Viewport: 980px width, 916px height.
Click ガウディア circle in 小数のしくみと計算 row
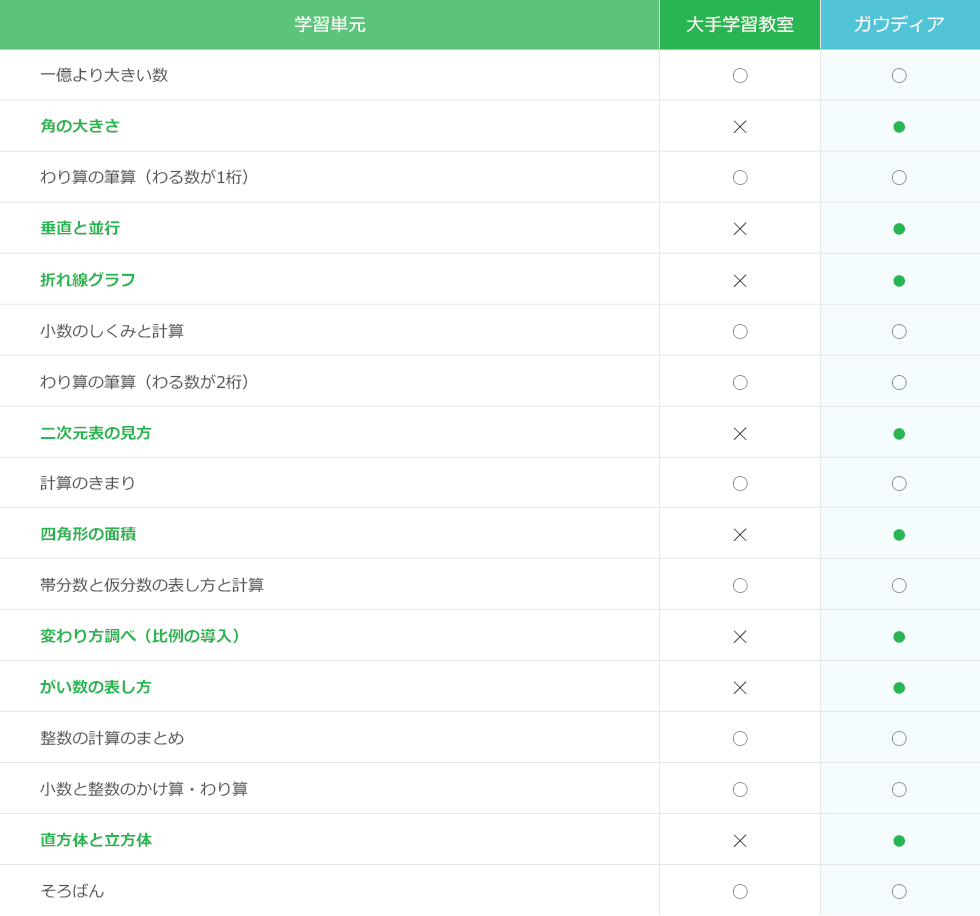(x=899, y=332)
